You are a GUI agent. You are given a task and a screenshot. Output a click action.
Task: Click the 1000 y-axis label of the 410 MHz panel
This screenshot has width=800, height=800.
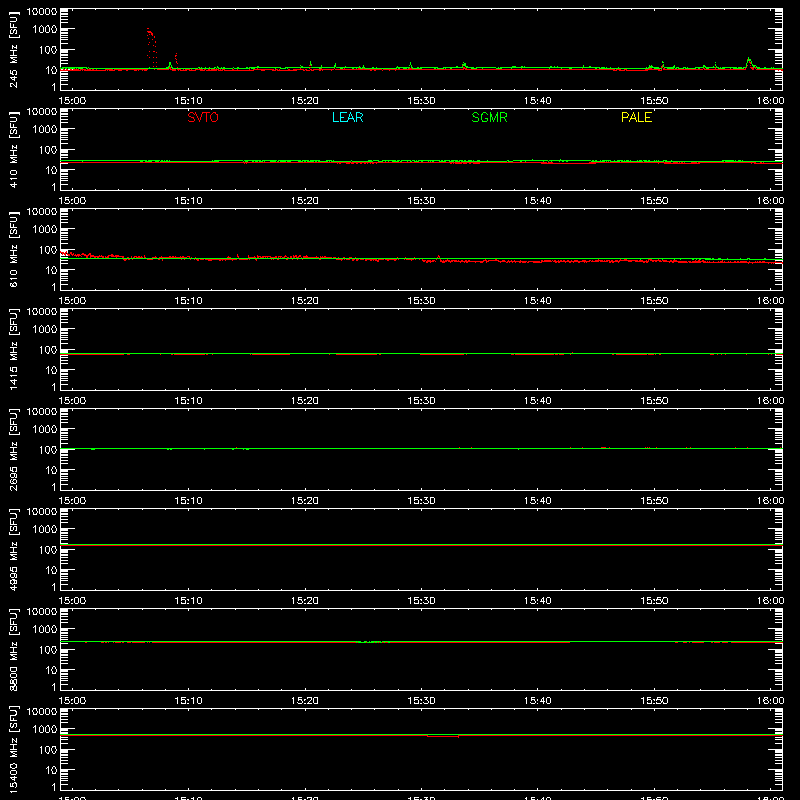pyautogui.click(x=45, y=130)
